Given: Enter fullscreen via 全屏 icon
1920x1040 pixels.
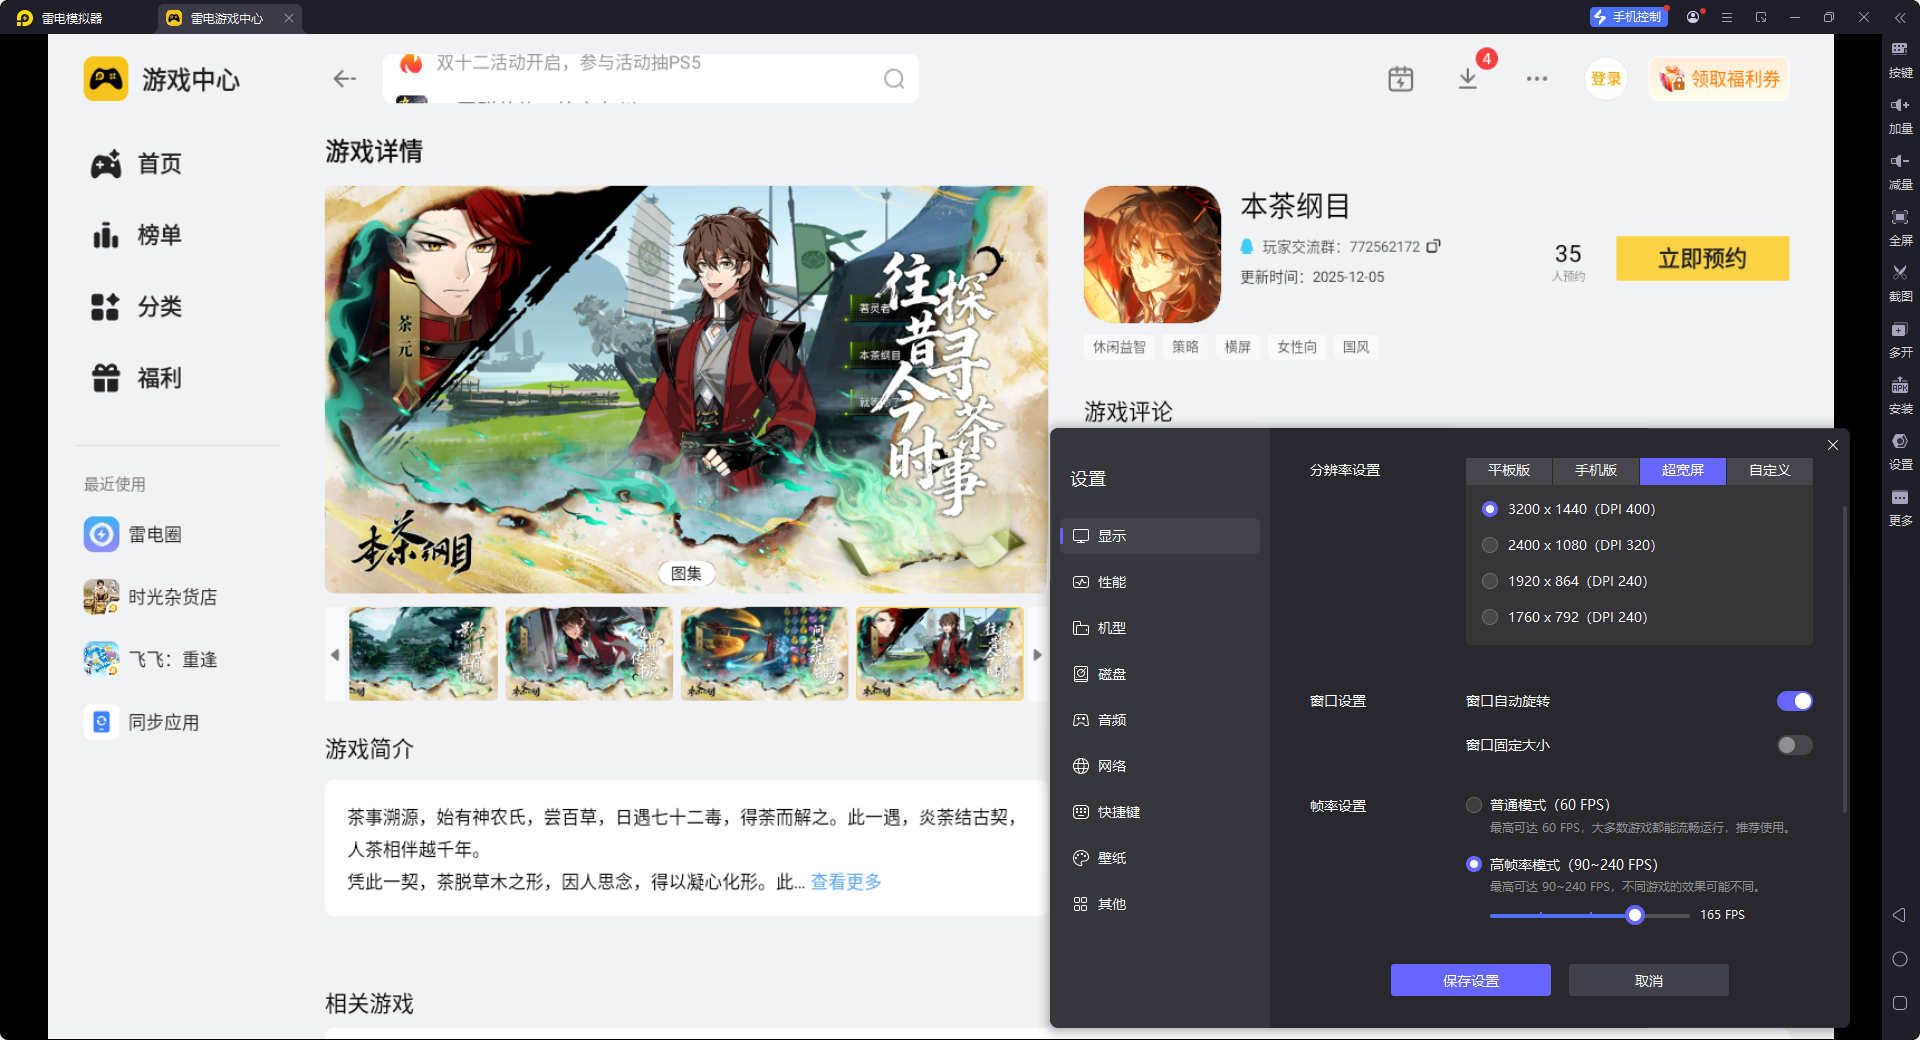Looking at the screenshot, I should click(x=1900, y=227).
